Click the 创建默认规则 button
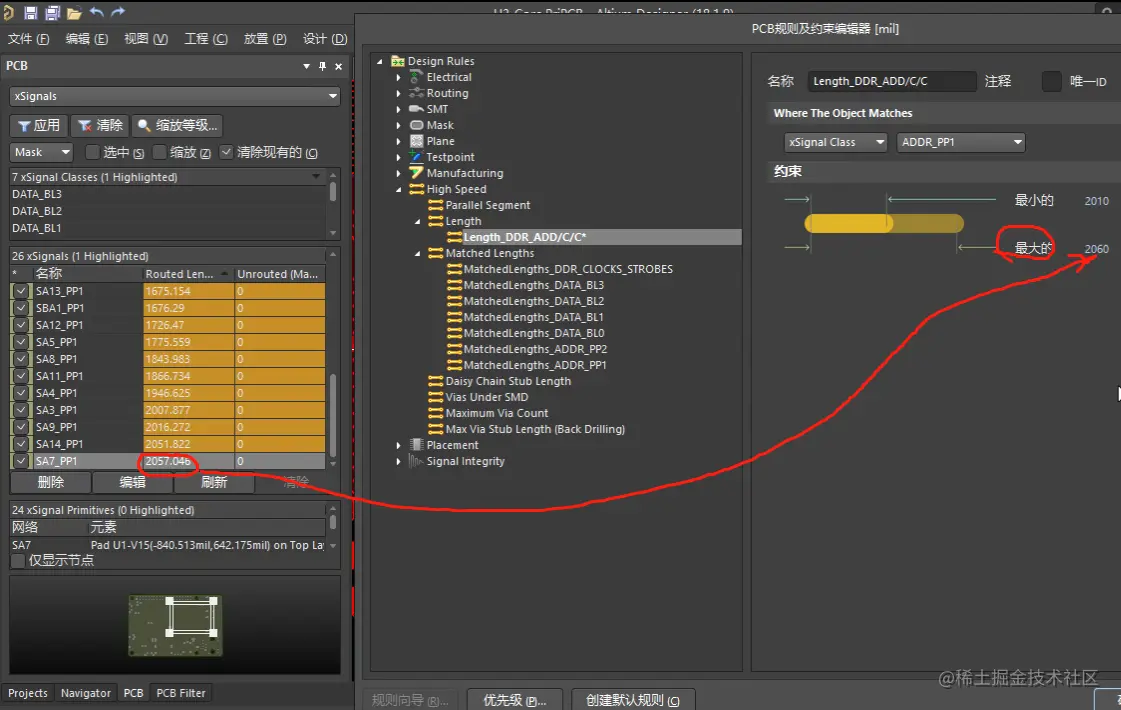 pyautogui.click(x=632, y=700)
